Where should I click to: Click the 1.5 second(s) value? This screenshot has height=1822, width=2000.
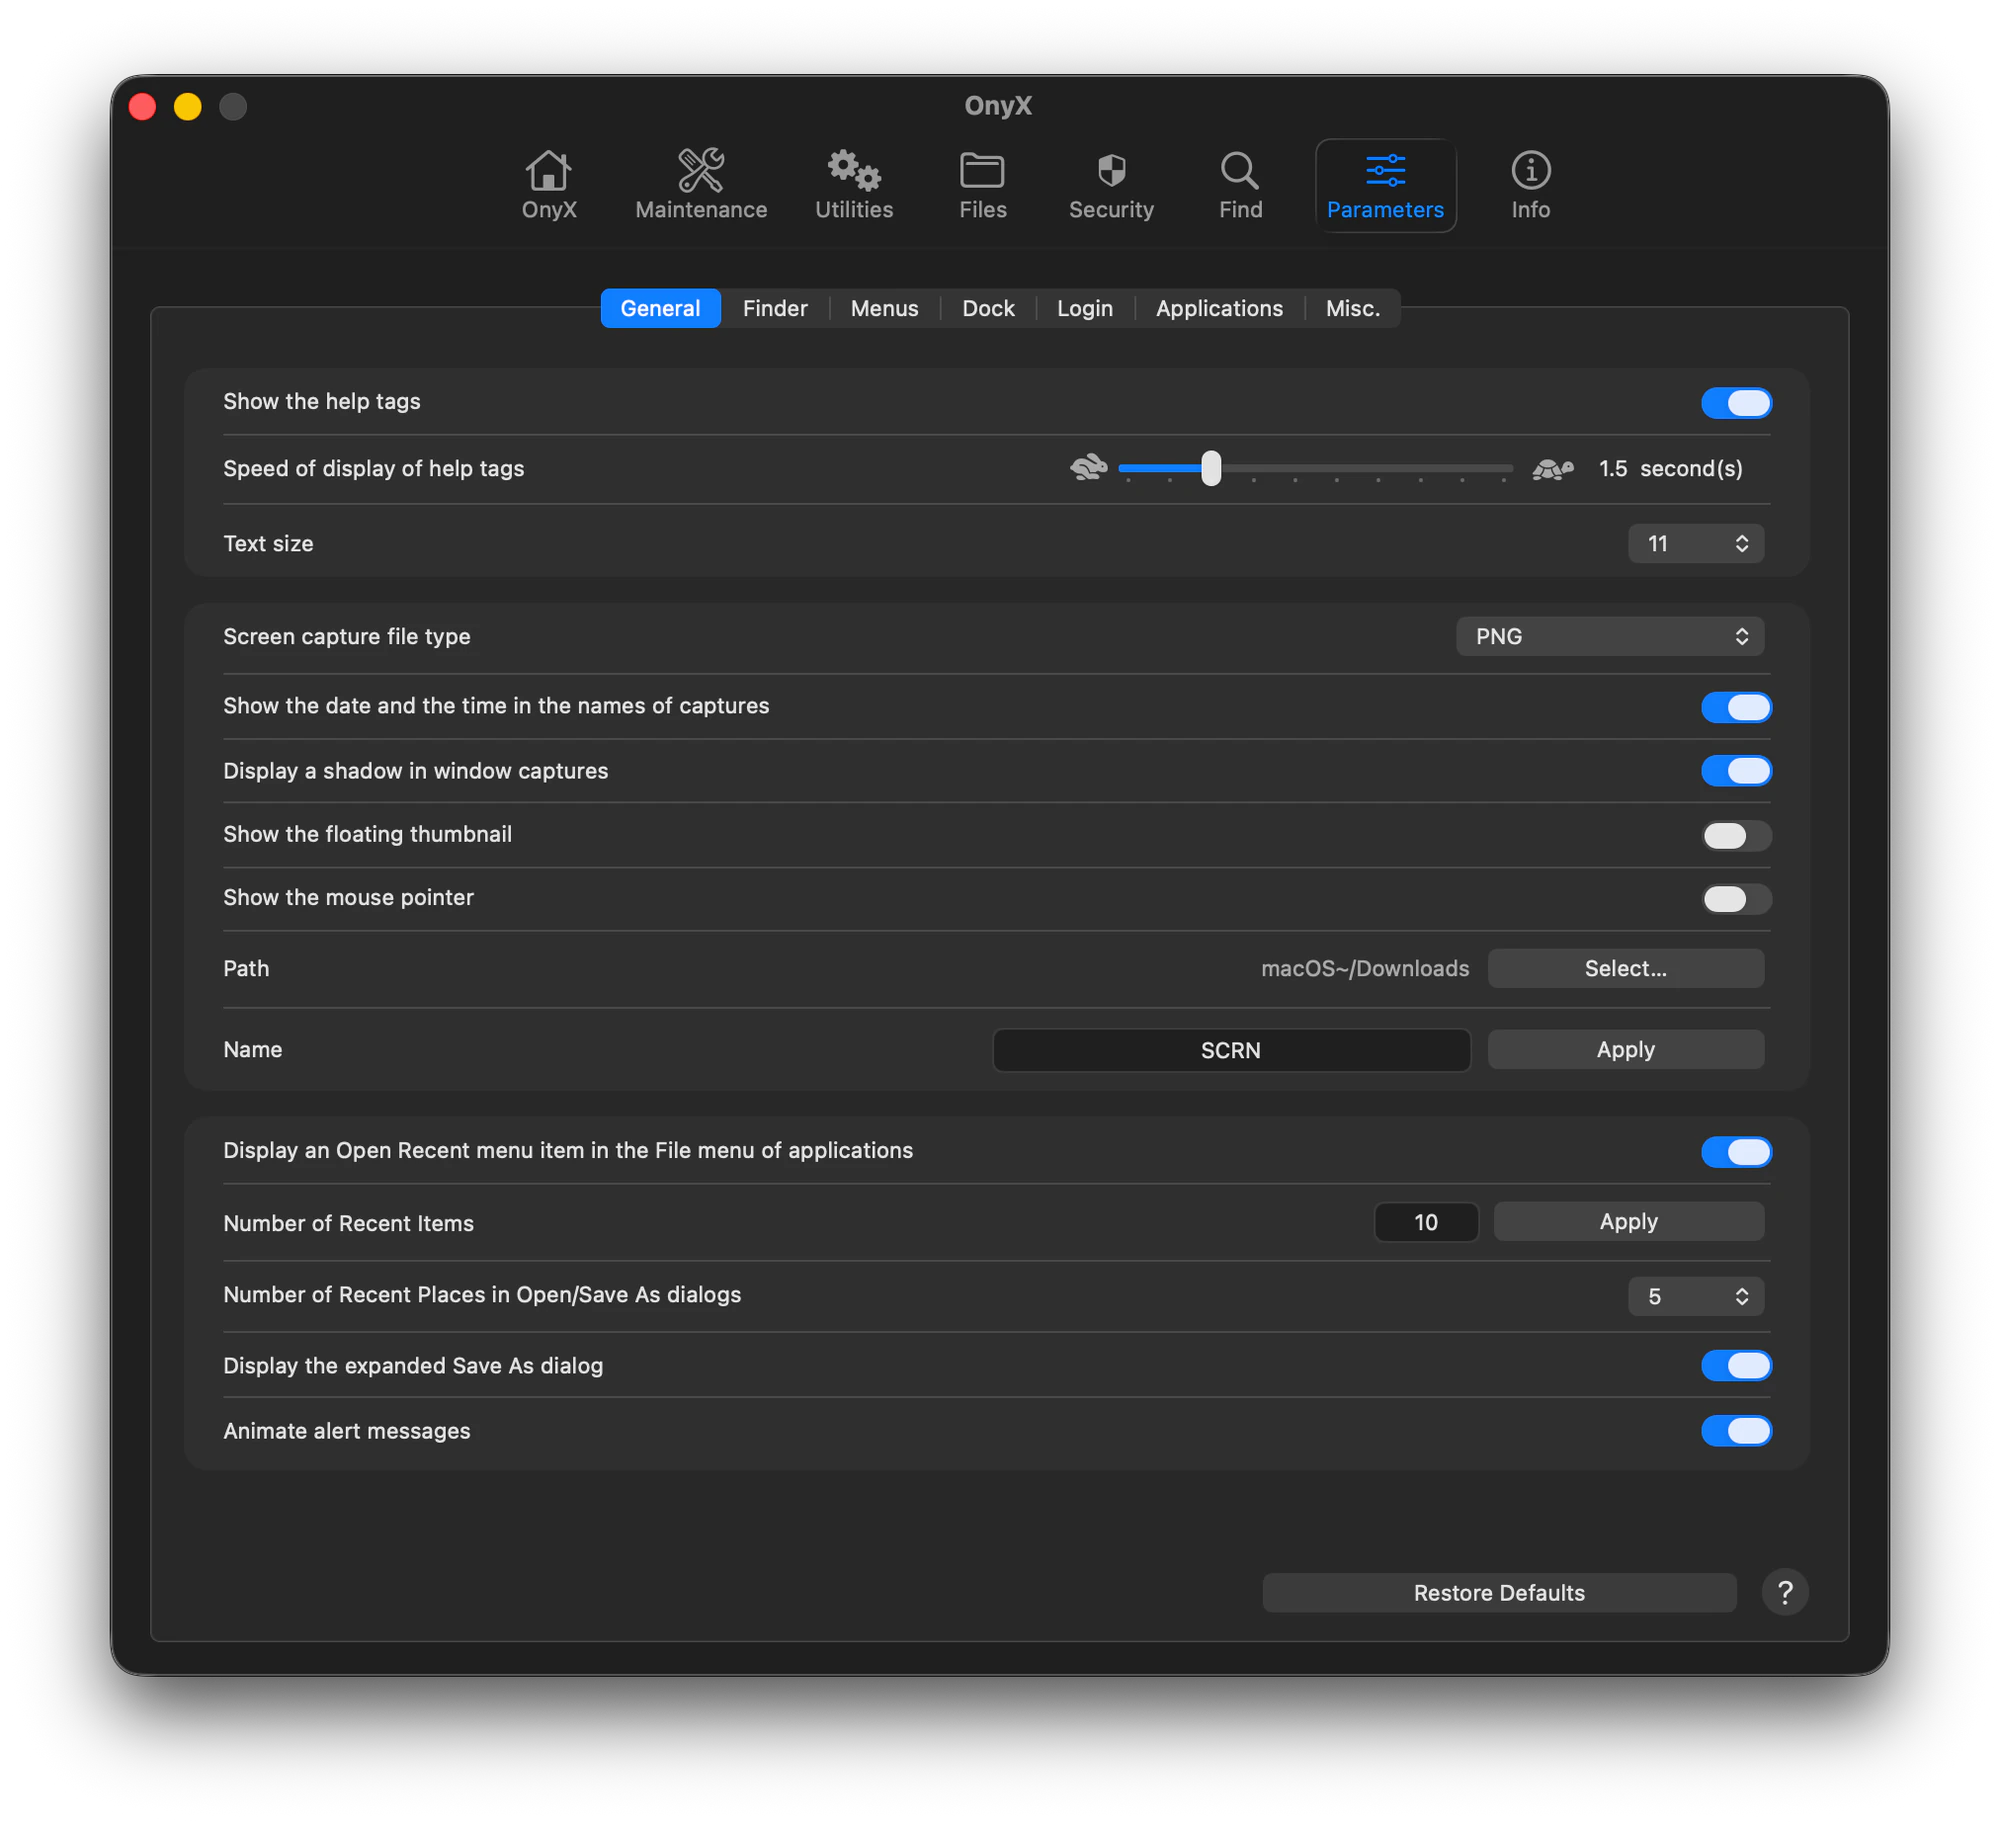pos(1670,468)
